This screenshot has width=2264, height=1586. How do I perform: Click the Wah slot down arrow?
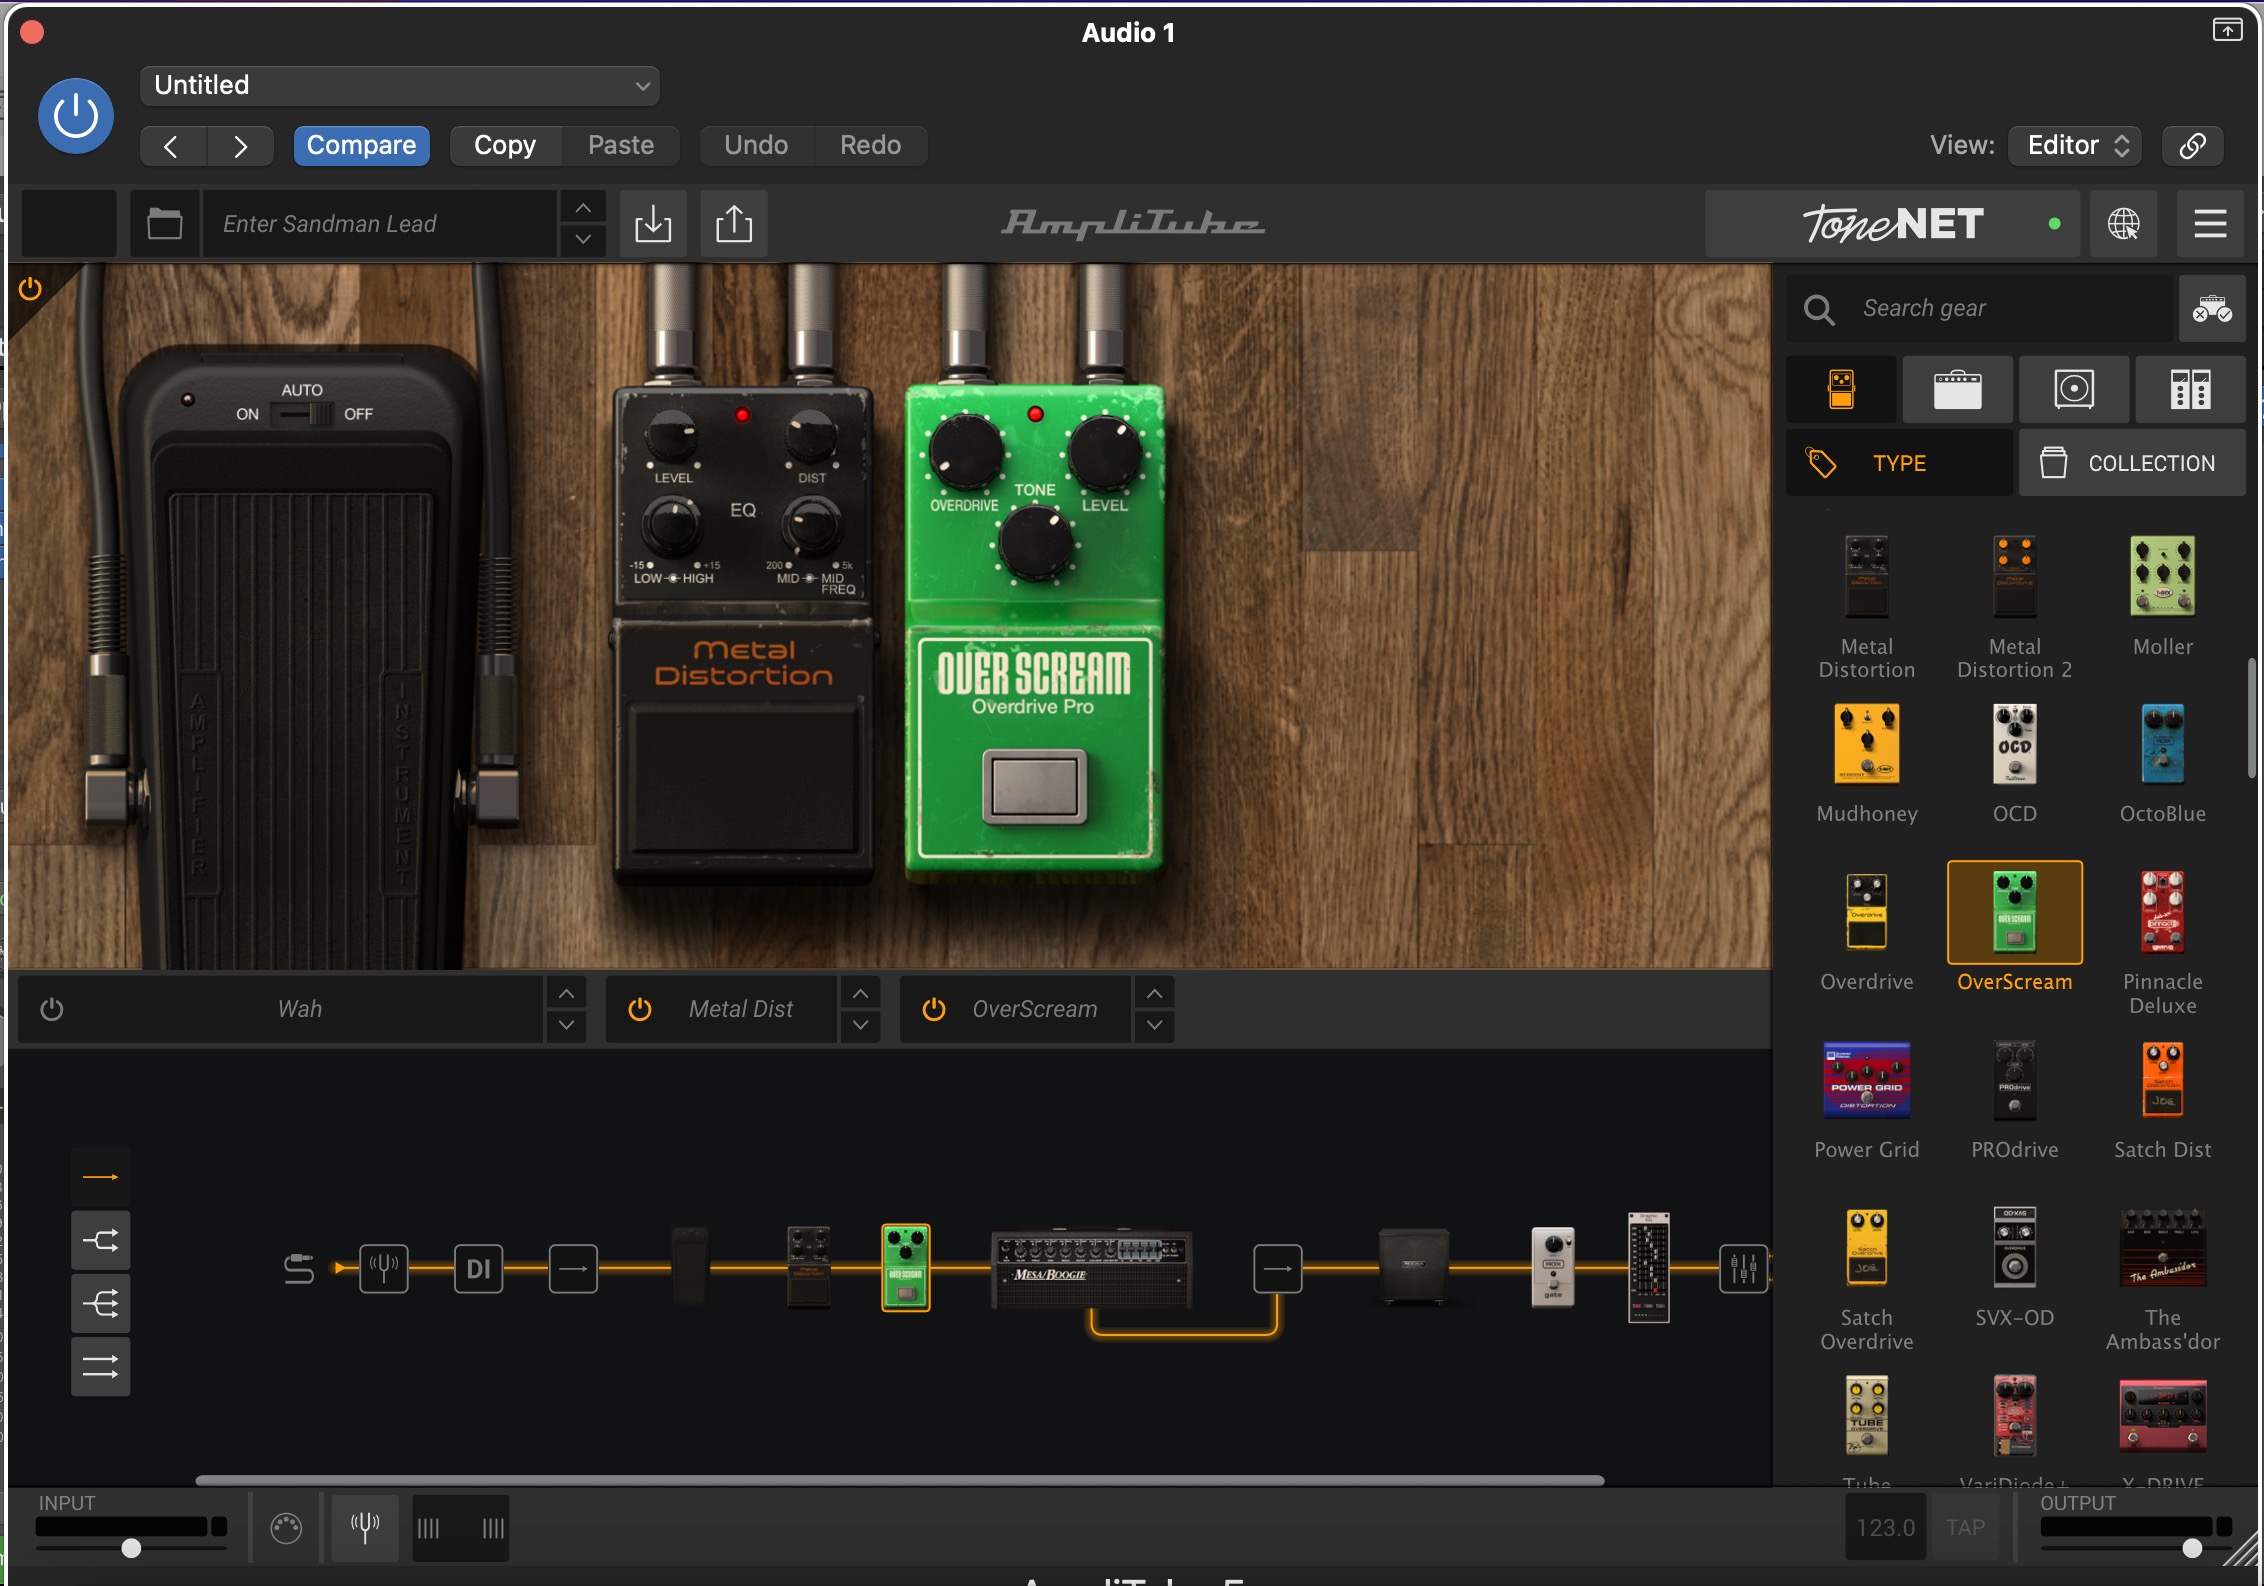point(566,1025)
